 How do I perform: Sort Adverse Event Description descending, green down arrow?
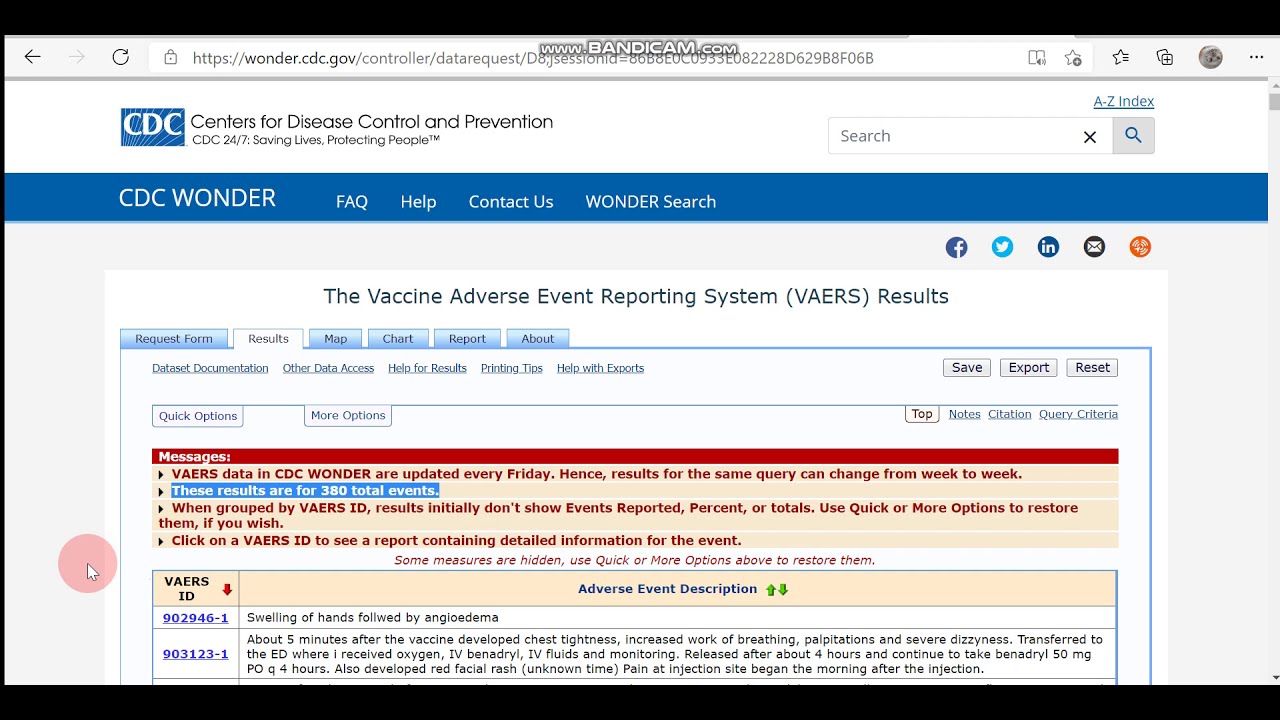pos(783,590)
